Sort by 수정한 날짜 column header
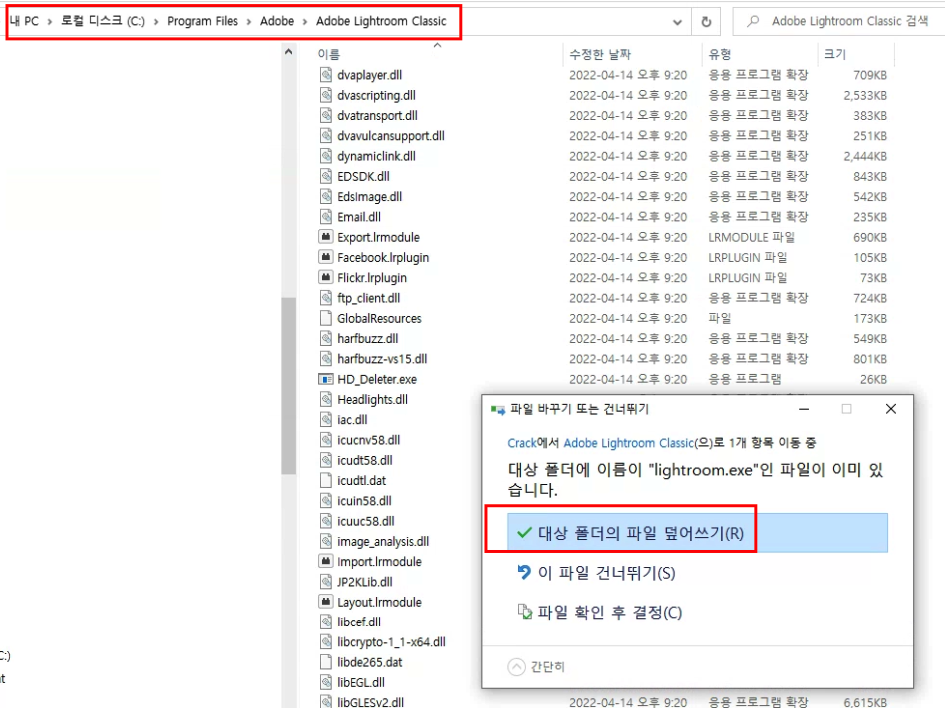 coord(600,54)
